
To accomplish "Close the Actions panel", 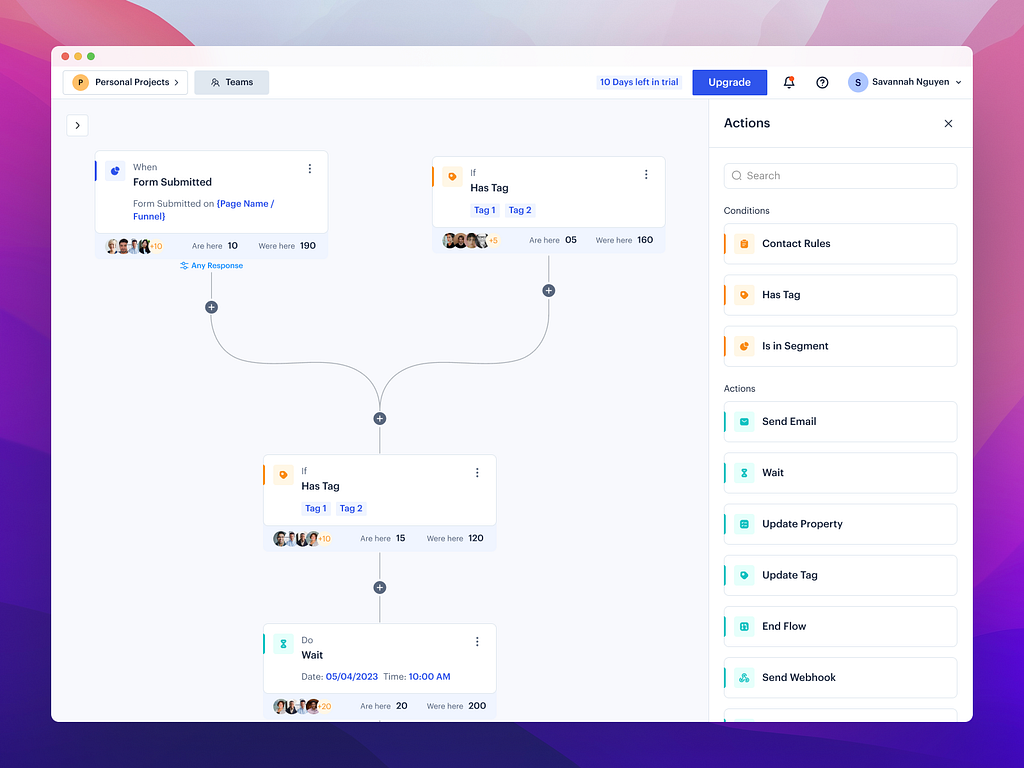I will pyautogui.click(x=948, y=123).
